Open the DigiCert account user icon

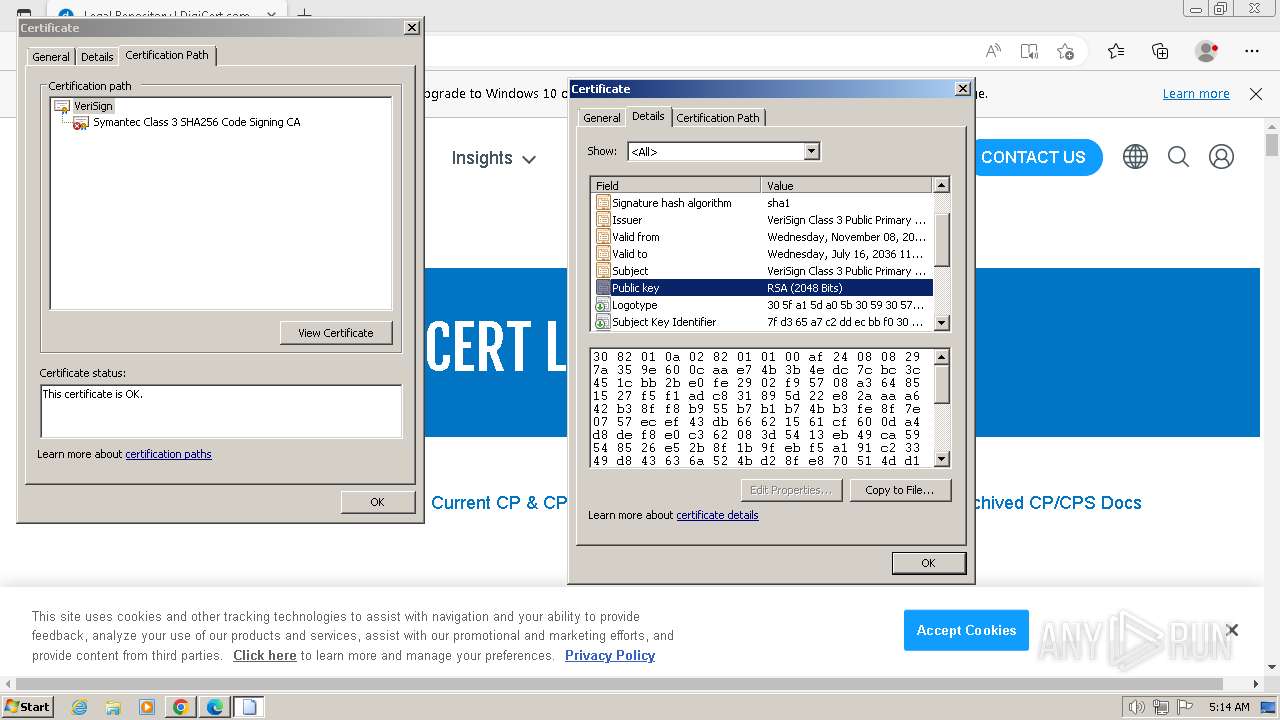coord(1221,157)
